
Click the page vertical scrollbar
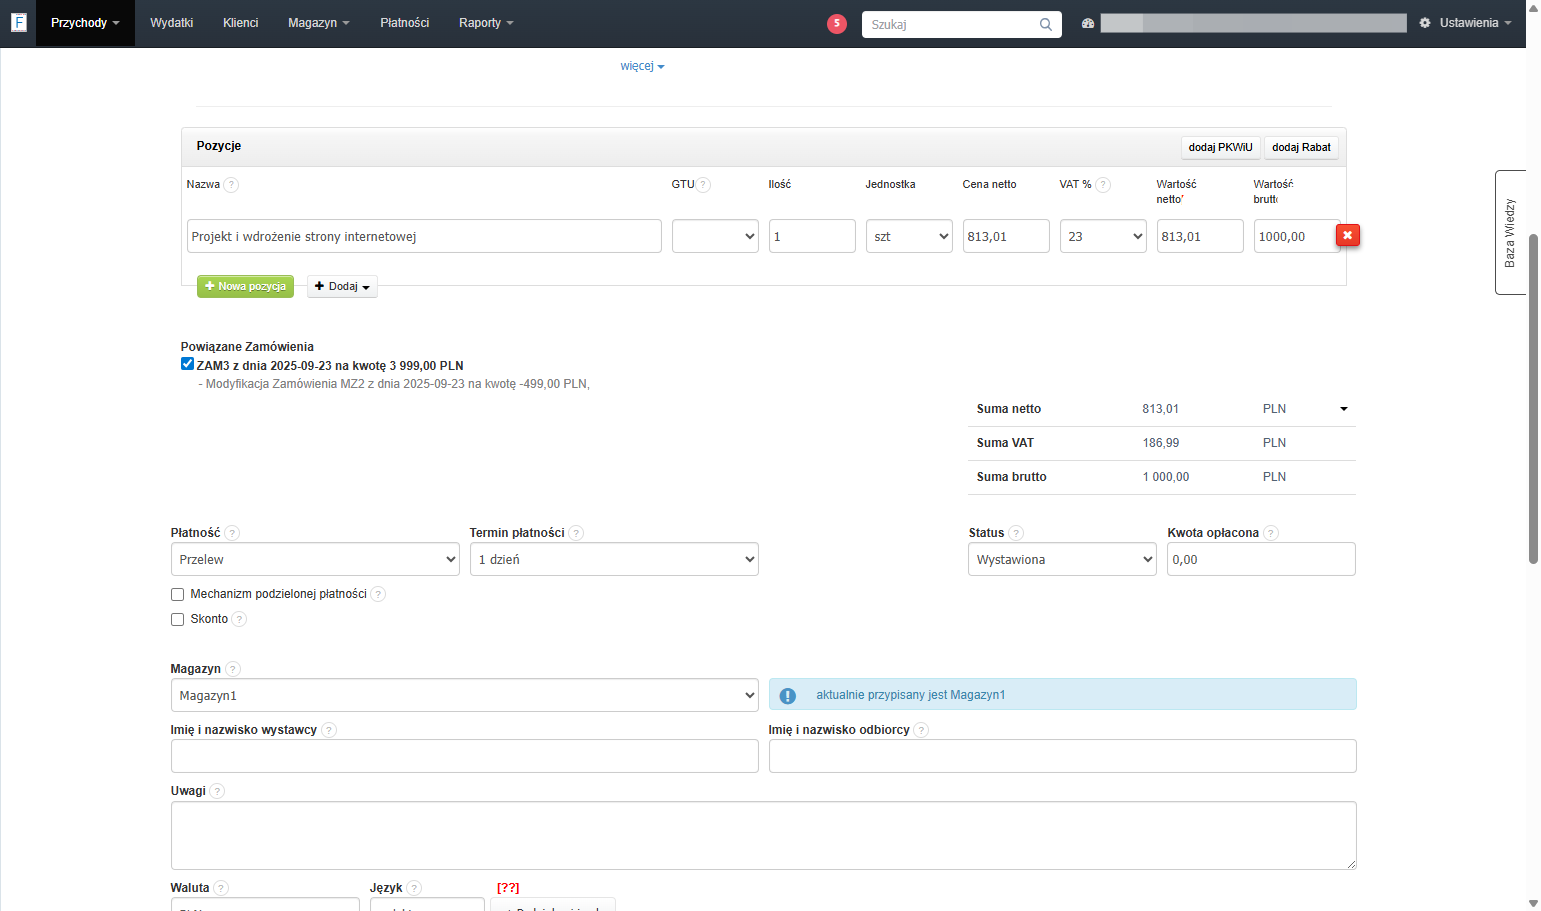point(1533,400)
